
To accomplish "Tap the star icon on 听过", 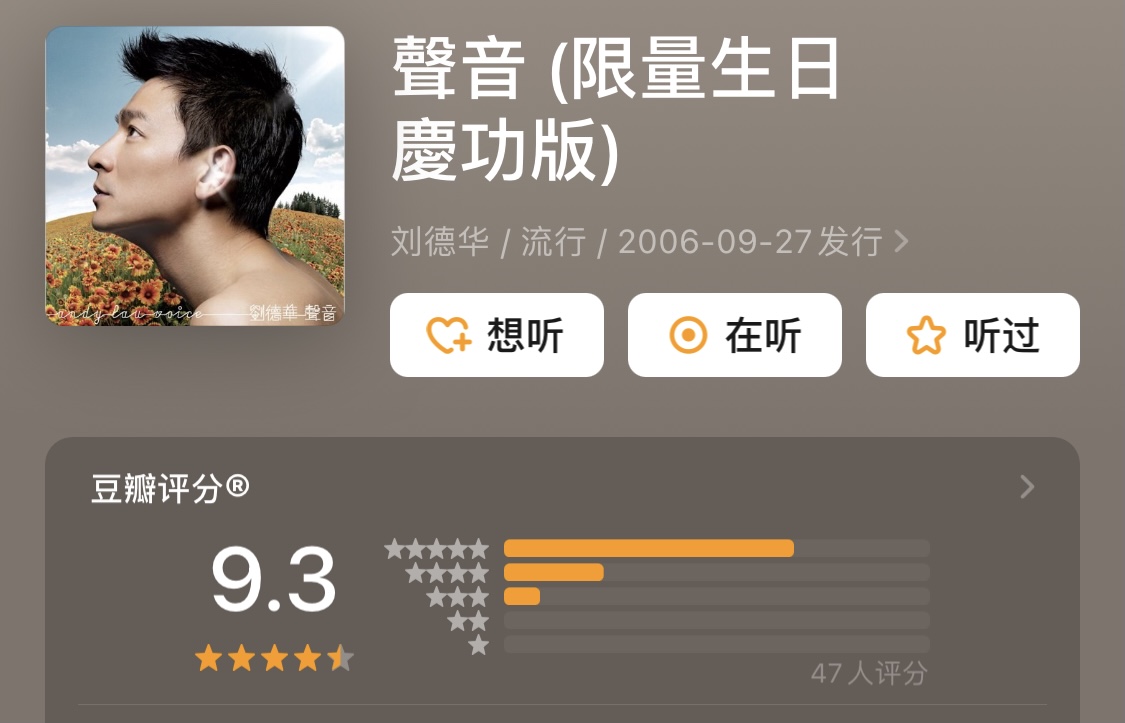I will click(x=926, y=335).
